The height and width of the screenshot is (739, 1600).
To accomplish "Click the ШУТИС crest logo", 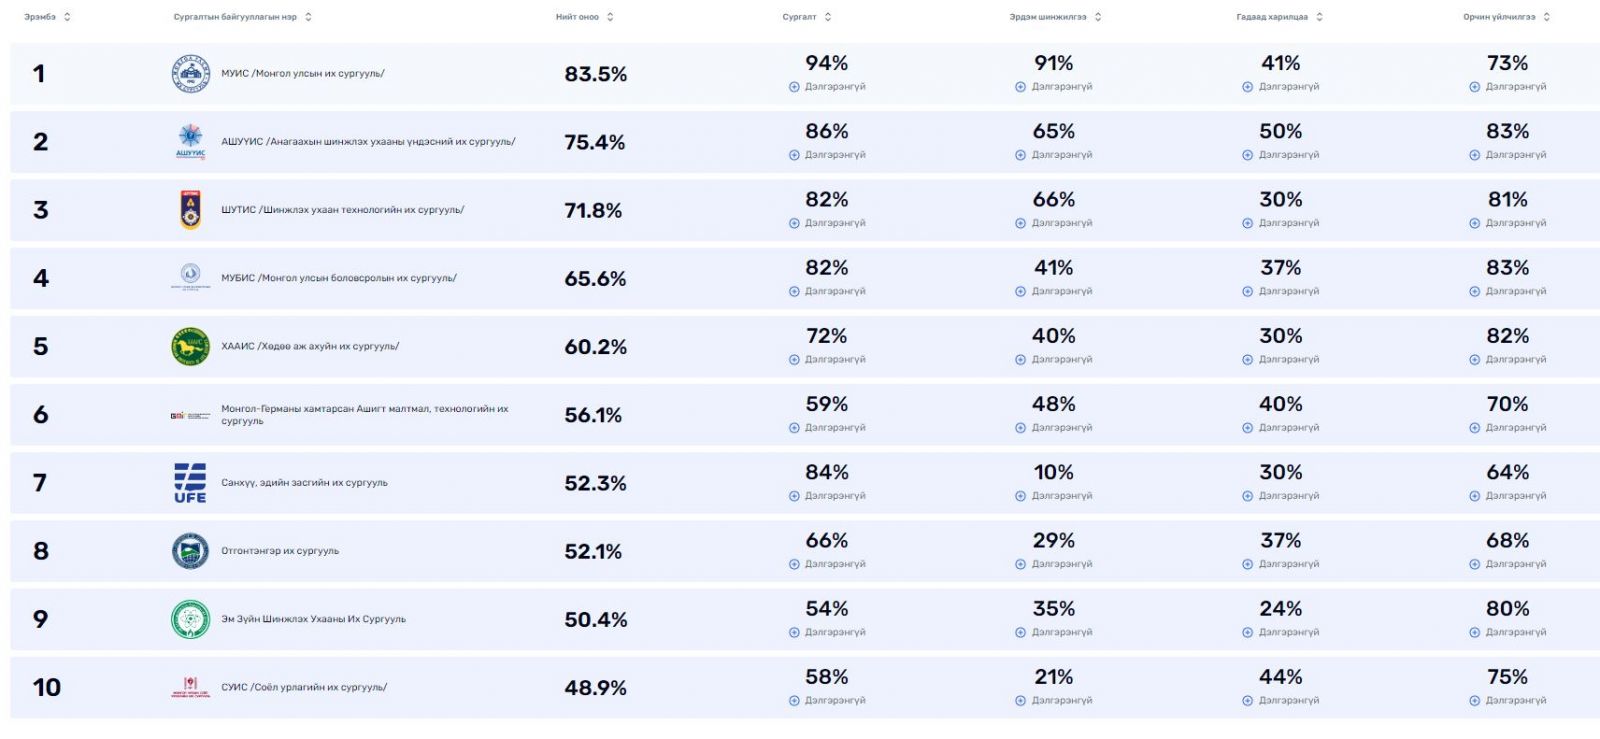I will coord(190,210).
